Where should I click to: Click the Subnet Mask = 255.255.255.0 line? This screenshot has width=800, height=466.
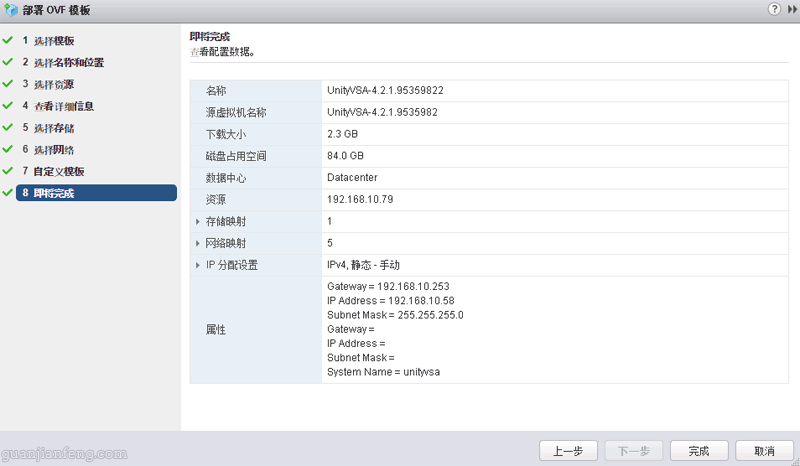click(x=395, y=315)
